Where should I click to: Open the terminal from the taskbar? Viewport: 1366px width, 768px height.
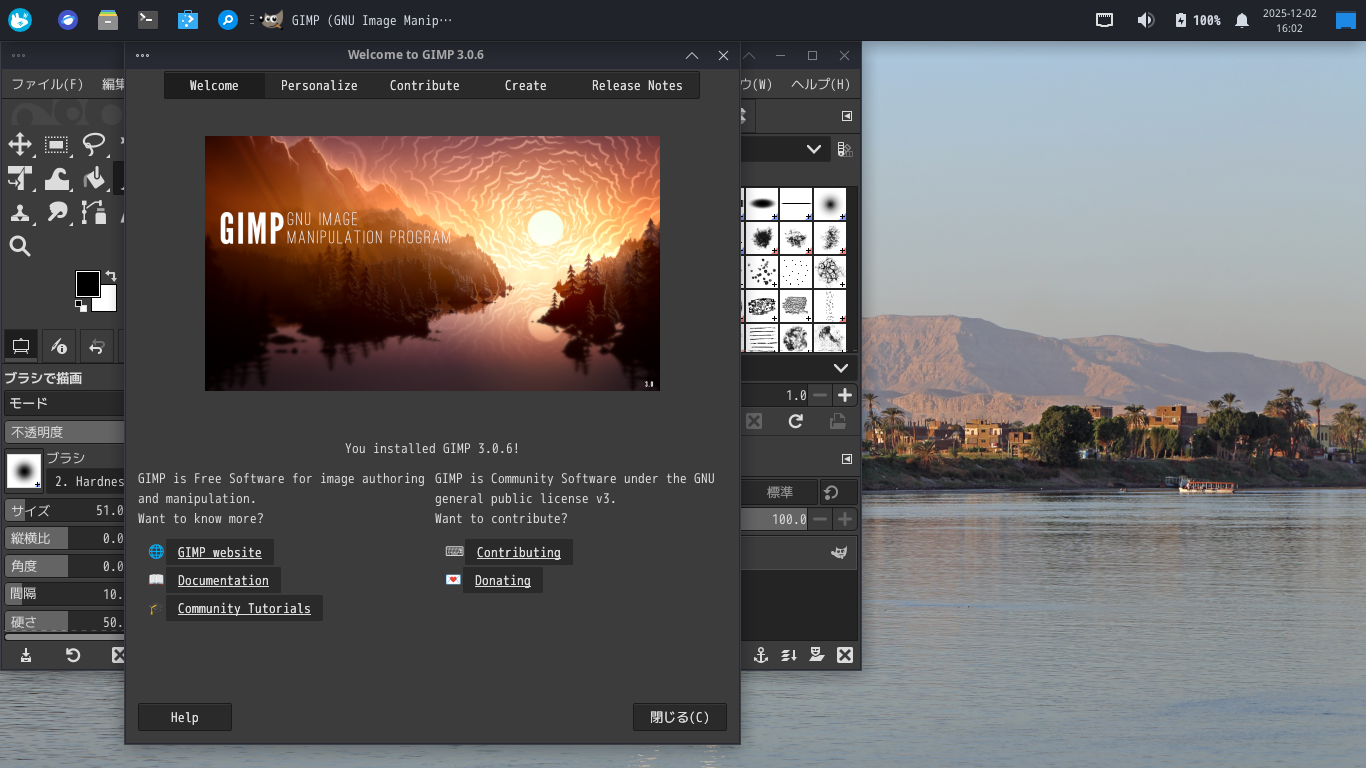[148, 20]
